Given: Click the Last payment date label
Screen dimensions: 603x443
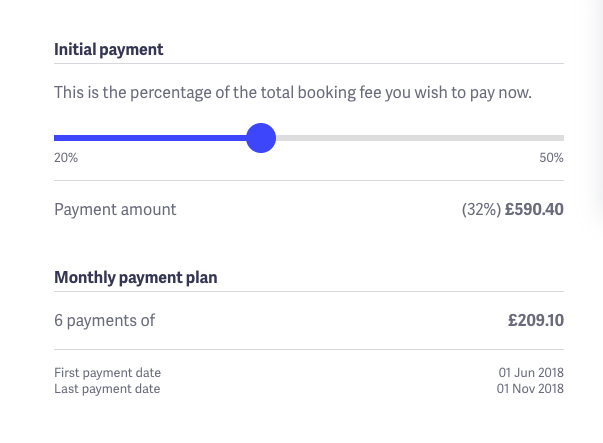Looking at the screenshot, I should pos(107,388).
